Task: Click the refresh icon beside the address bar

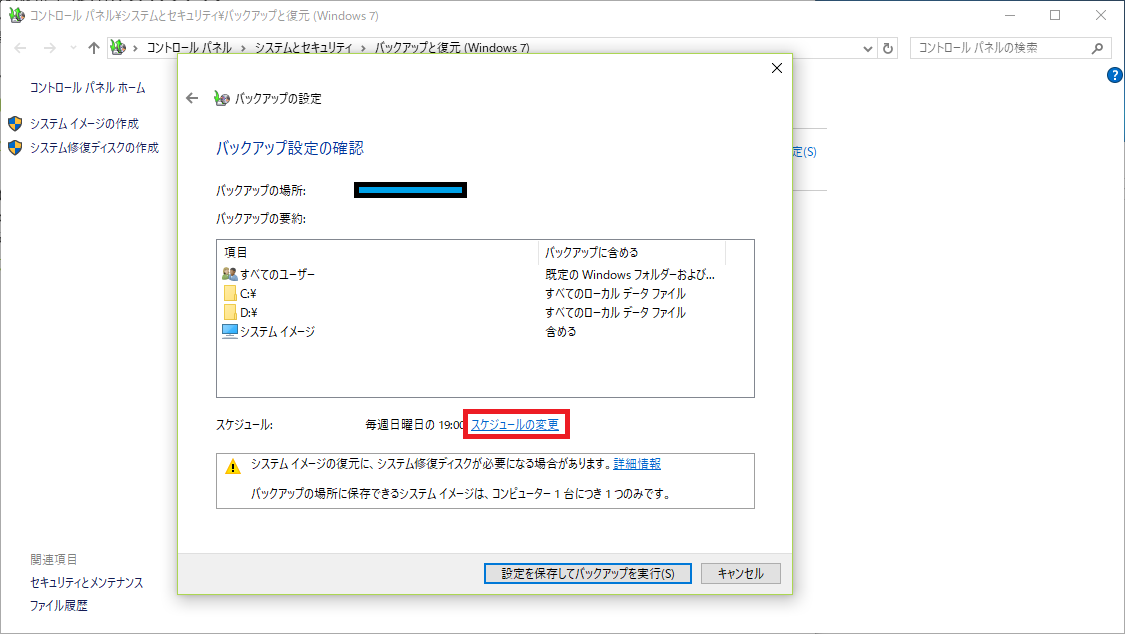Action: tap(888, 47)
